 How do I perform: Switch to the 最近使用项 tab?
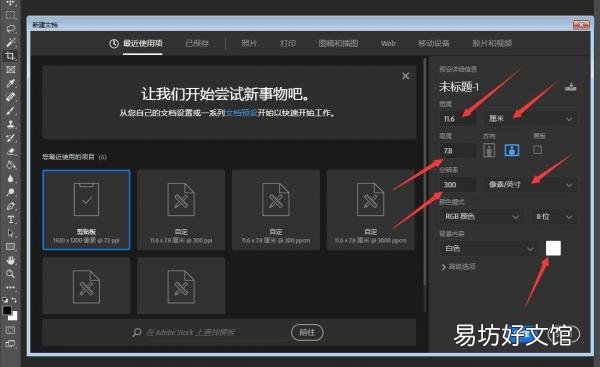pos(136,44)
